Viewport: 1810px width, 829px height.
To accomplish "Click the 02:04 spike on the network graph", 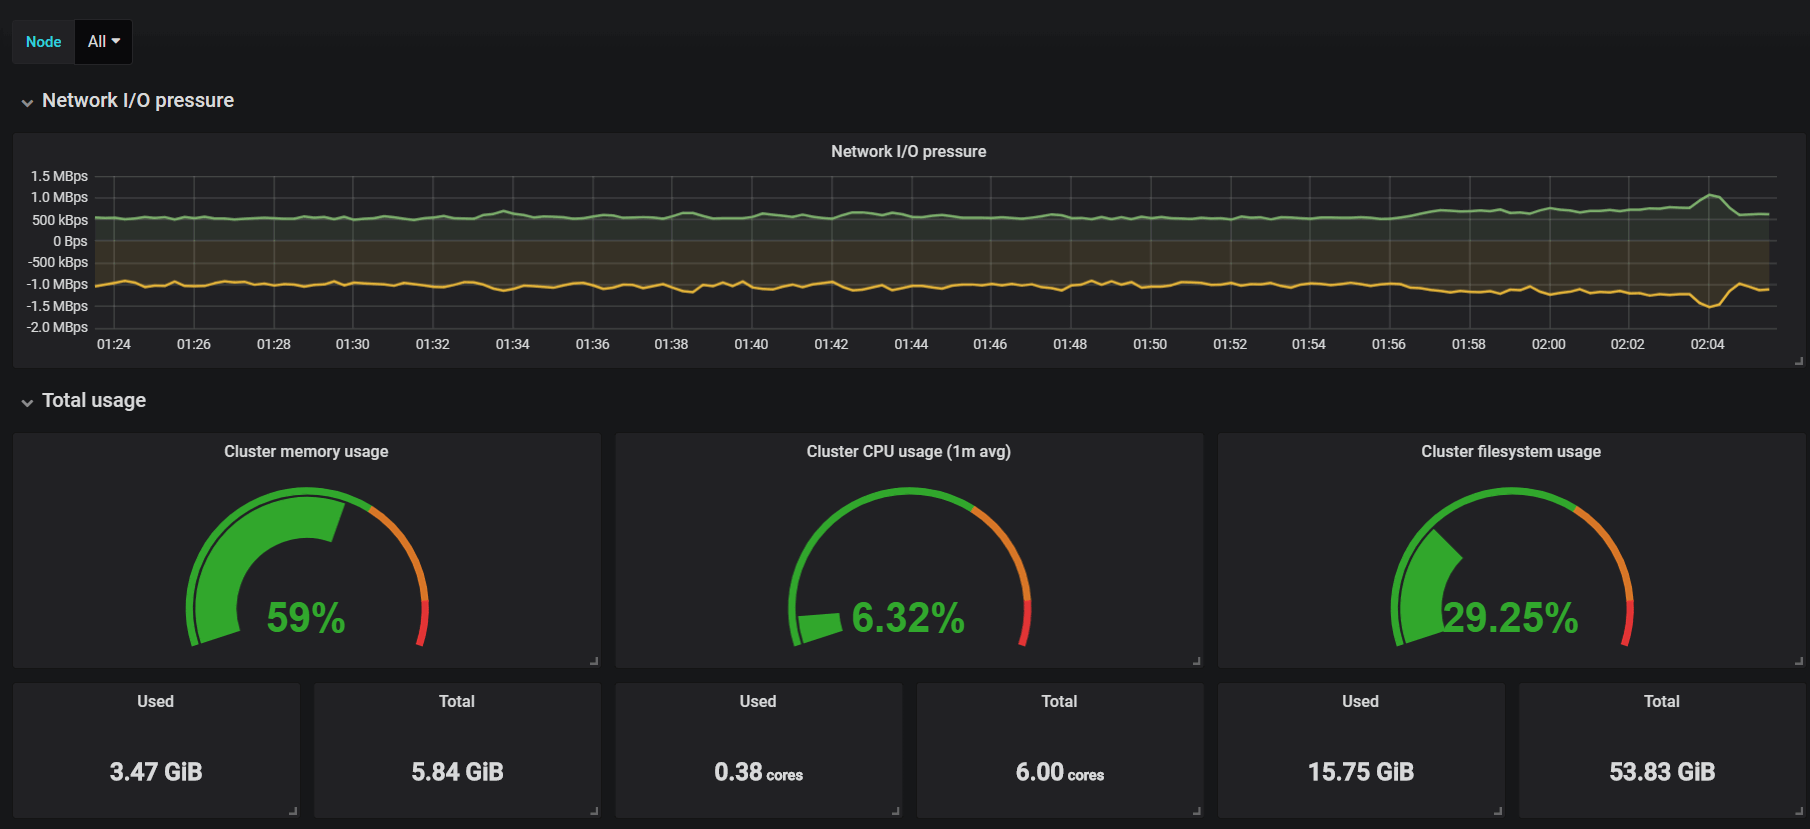I will 1710,196.
